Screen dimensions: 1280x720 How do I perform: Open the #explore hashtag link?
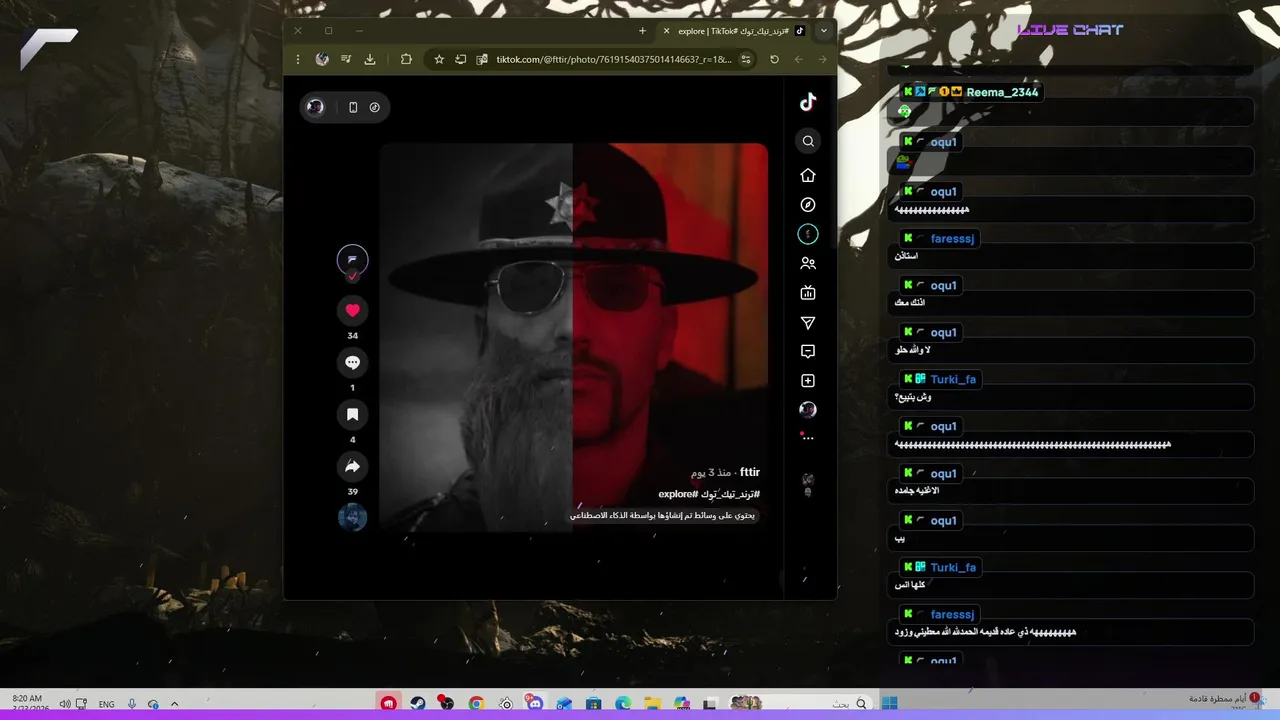click(678, 494)
